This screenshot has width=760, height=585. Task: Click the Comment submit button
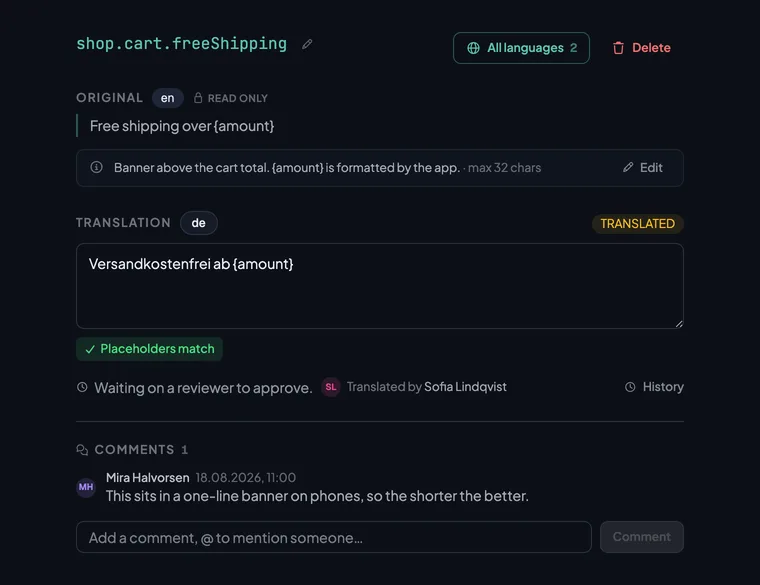click(641, 537)
